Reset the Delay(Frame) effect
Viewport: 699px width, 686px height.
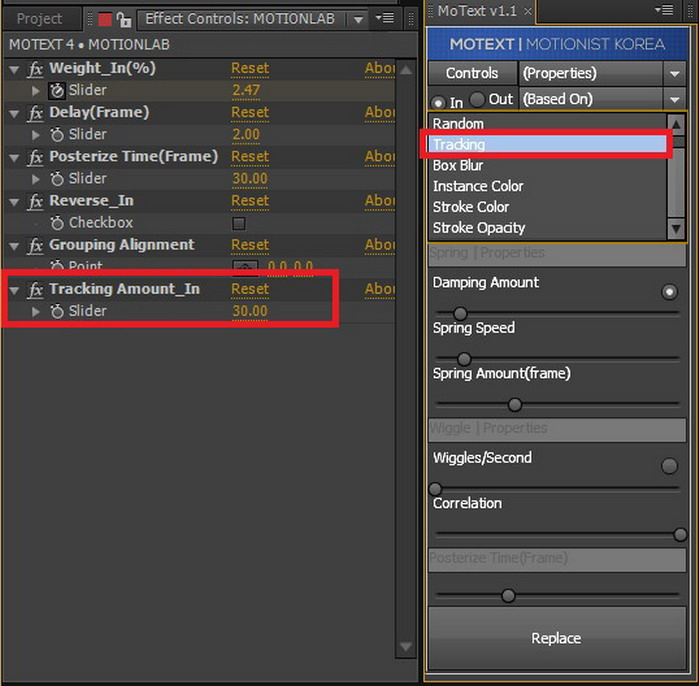coord(250,113)
